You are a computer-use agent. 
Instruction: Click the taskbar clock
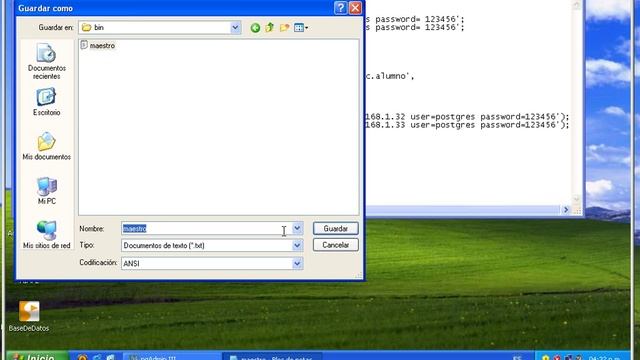point(604,358)
